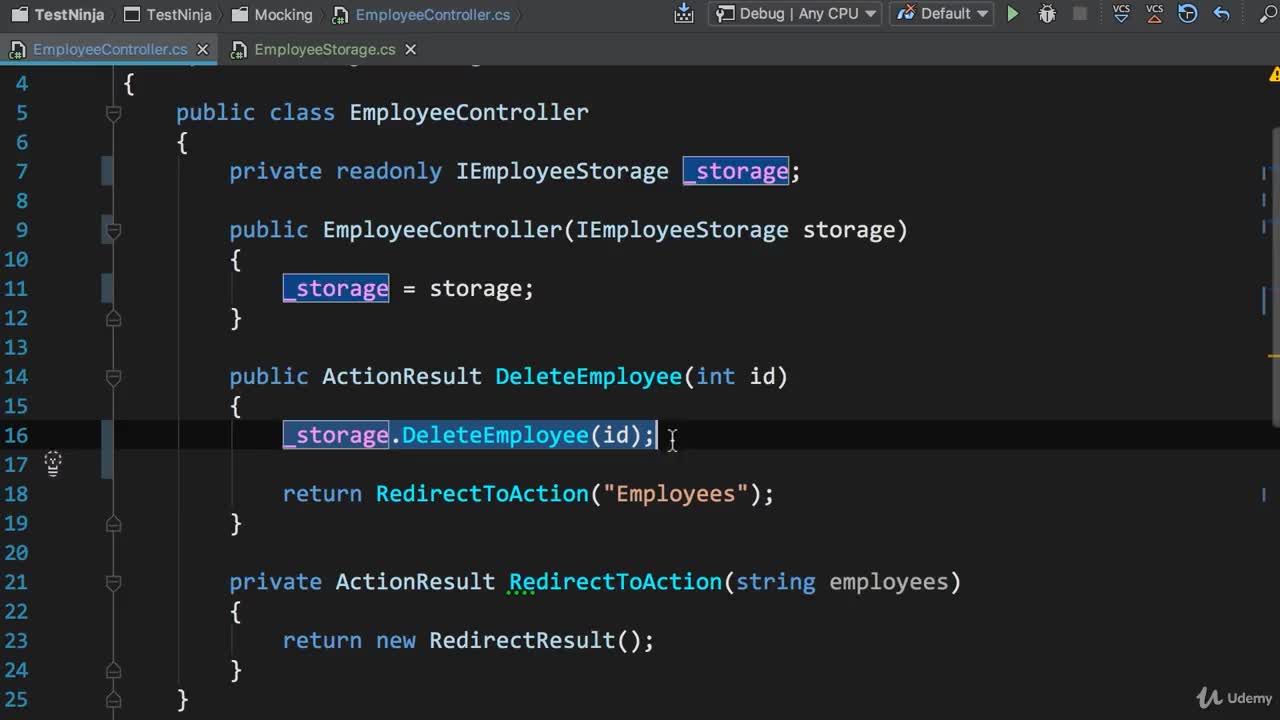The height and width of the screenshot is (720, 1280).
Task: Click DeleteEmployee method name on line 14
Action: 588,377
